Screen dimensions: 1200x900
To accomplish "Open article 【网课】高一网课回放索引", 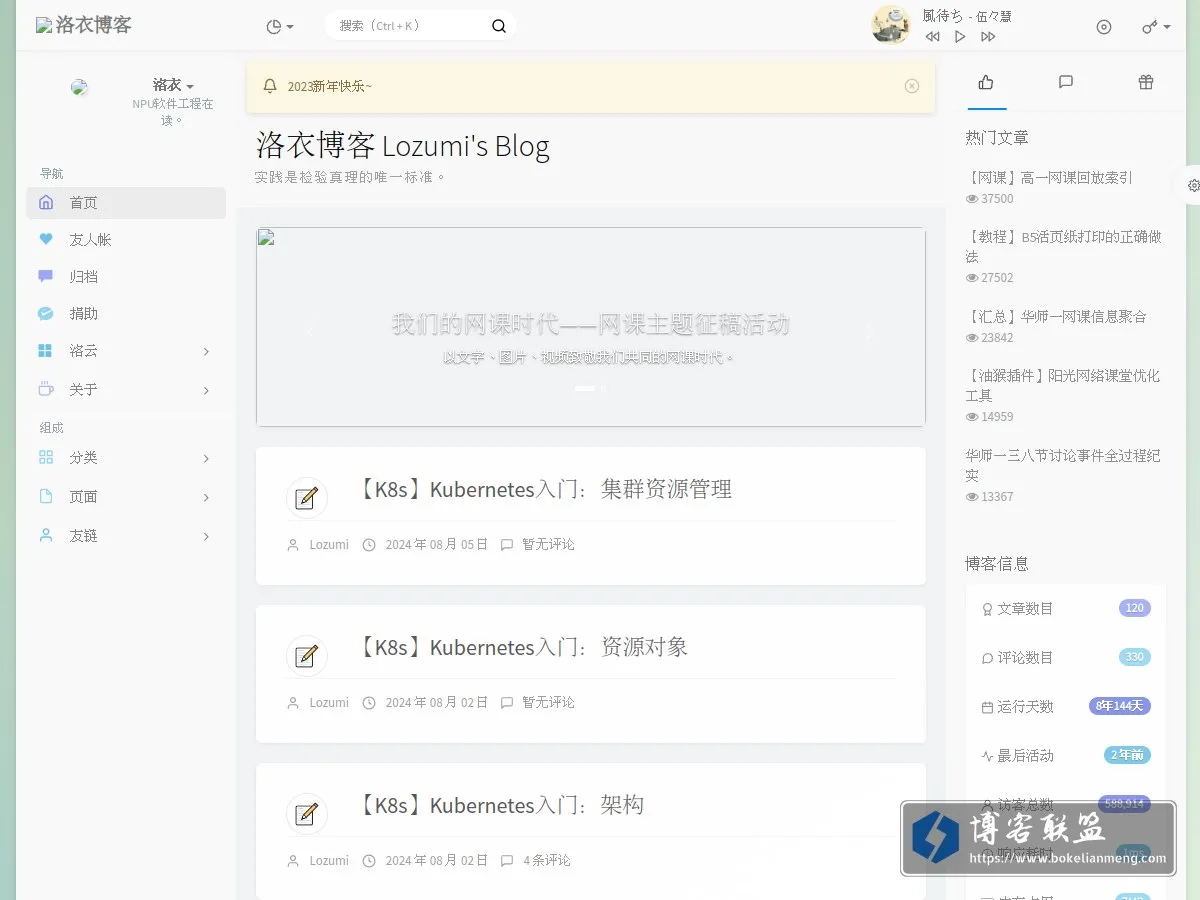I will click(1049, 178).
